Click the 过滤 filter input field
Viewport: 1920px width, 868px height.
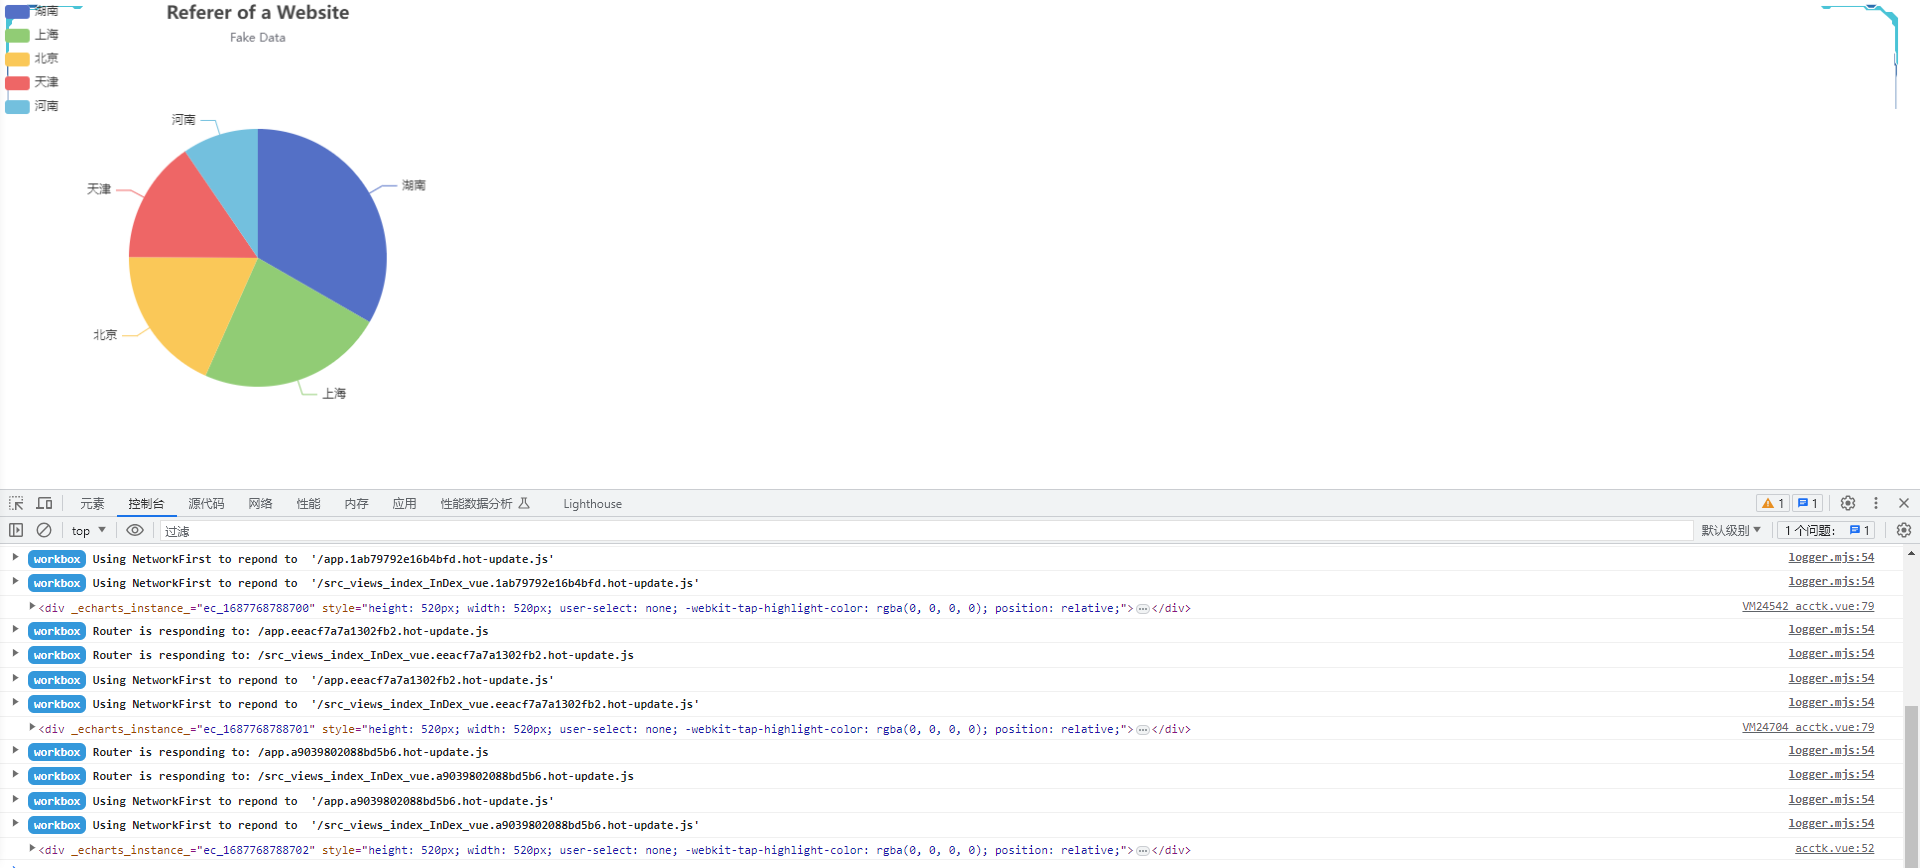click(x=927, y=530)
